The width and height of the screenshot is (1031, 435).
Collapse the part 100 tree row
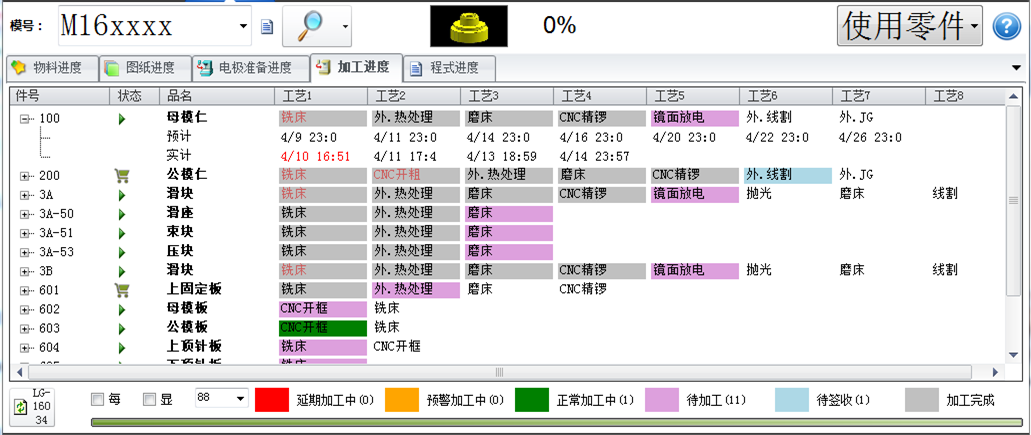click(24, 119)
